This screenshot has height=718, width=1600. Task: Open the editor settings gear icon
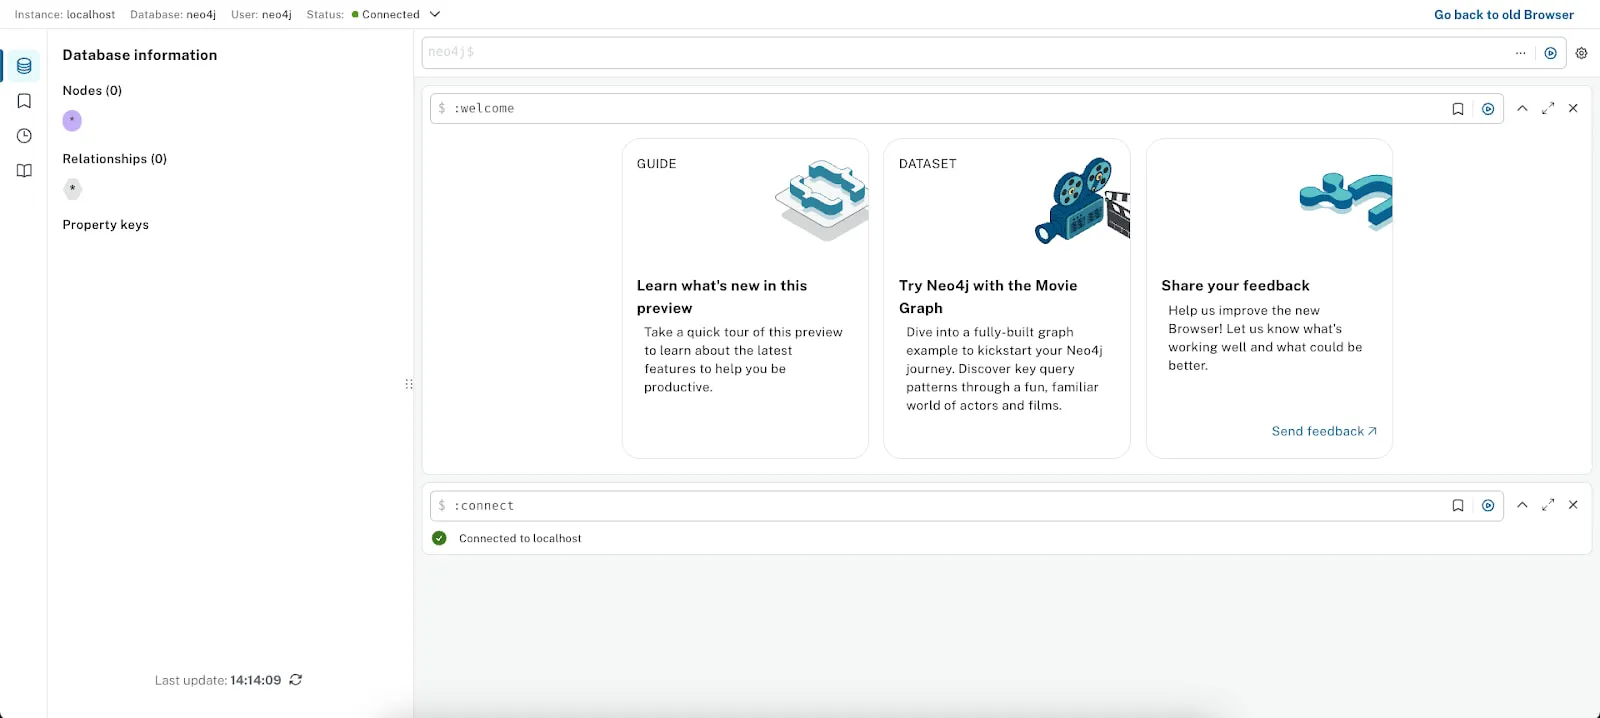tap(1581, 54)
